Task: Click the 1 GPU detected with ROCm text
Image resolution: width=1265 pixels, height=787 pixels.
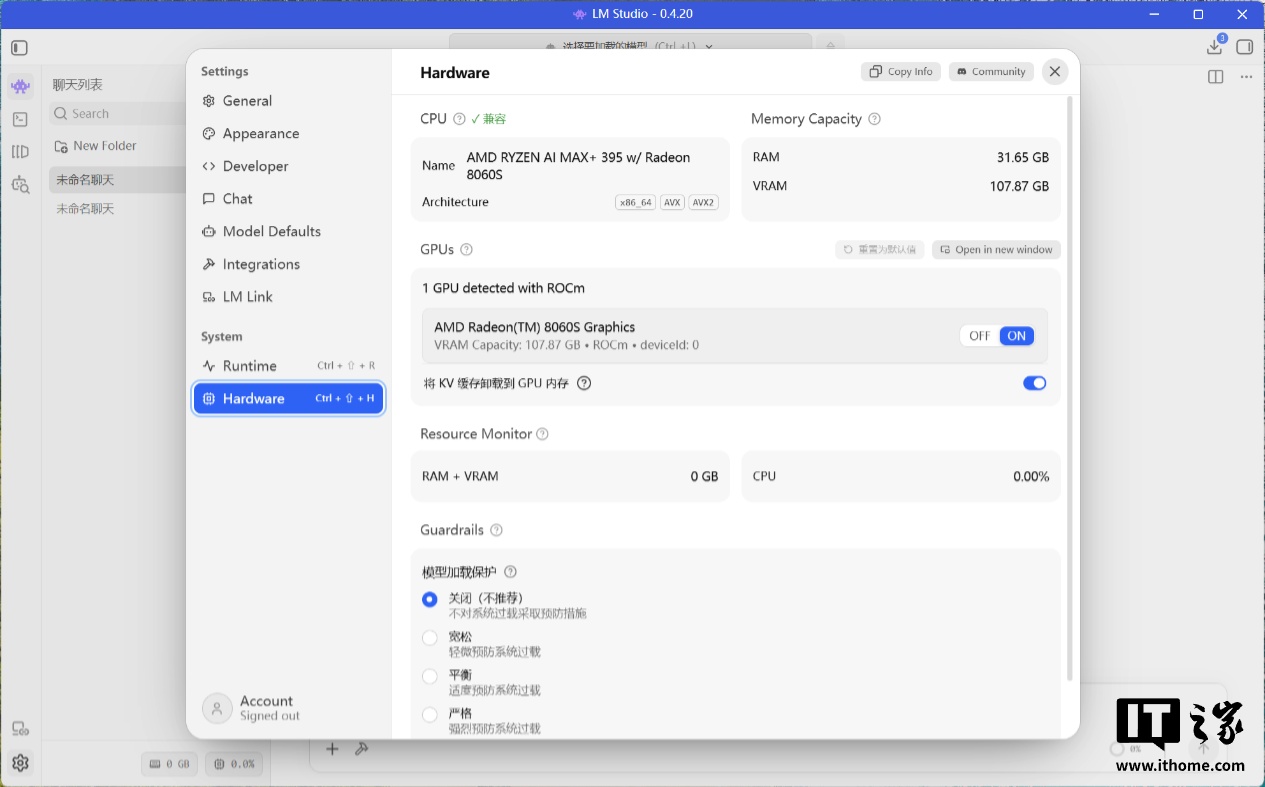Action: point(503,288)
